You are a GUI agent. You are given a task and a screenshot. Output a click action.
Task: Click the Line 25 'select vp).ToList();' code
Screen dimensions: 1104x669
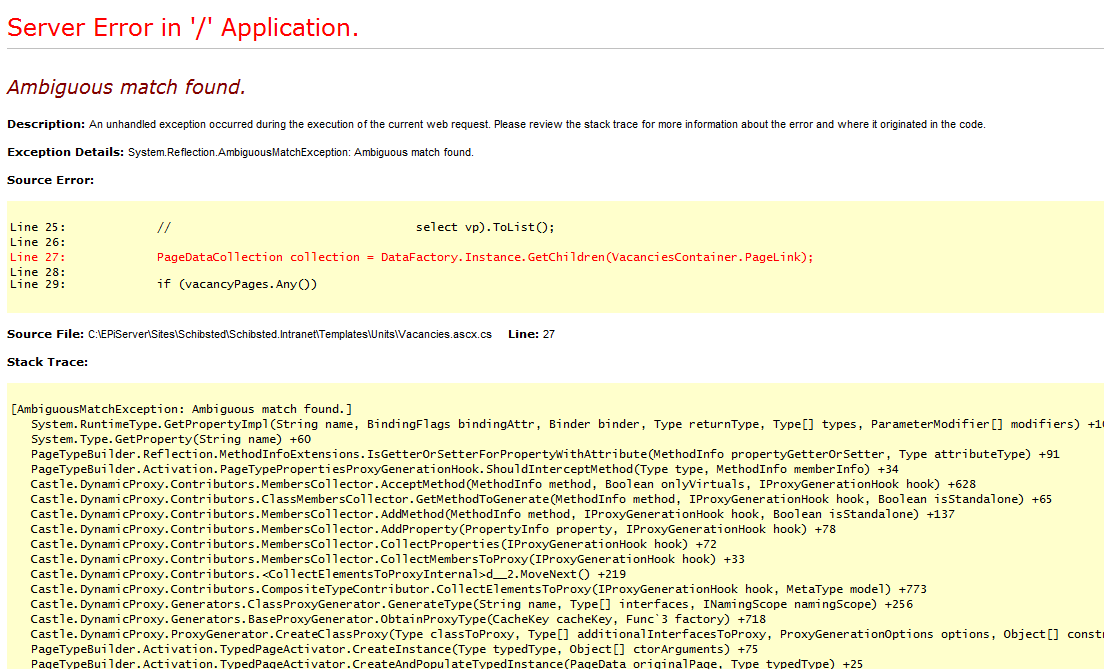[484, 227]
